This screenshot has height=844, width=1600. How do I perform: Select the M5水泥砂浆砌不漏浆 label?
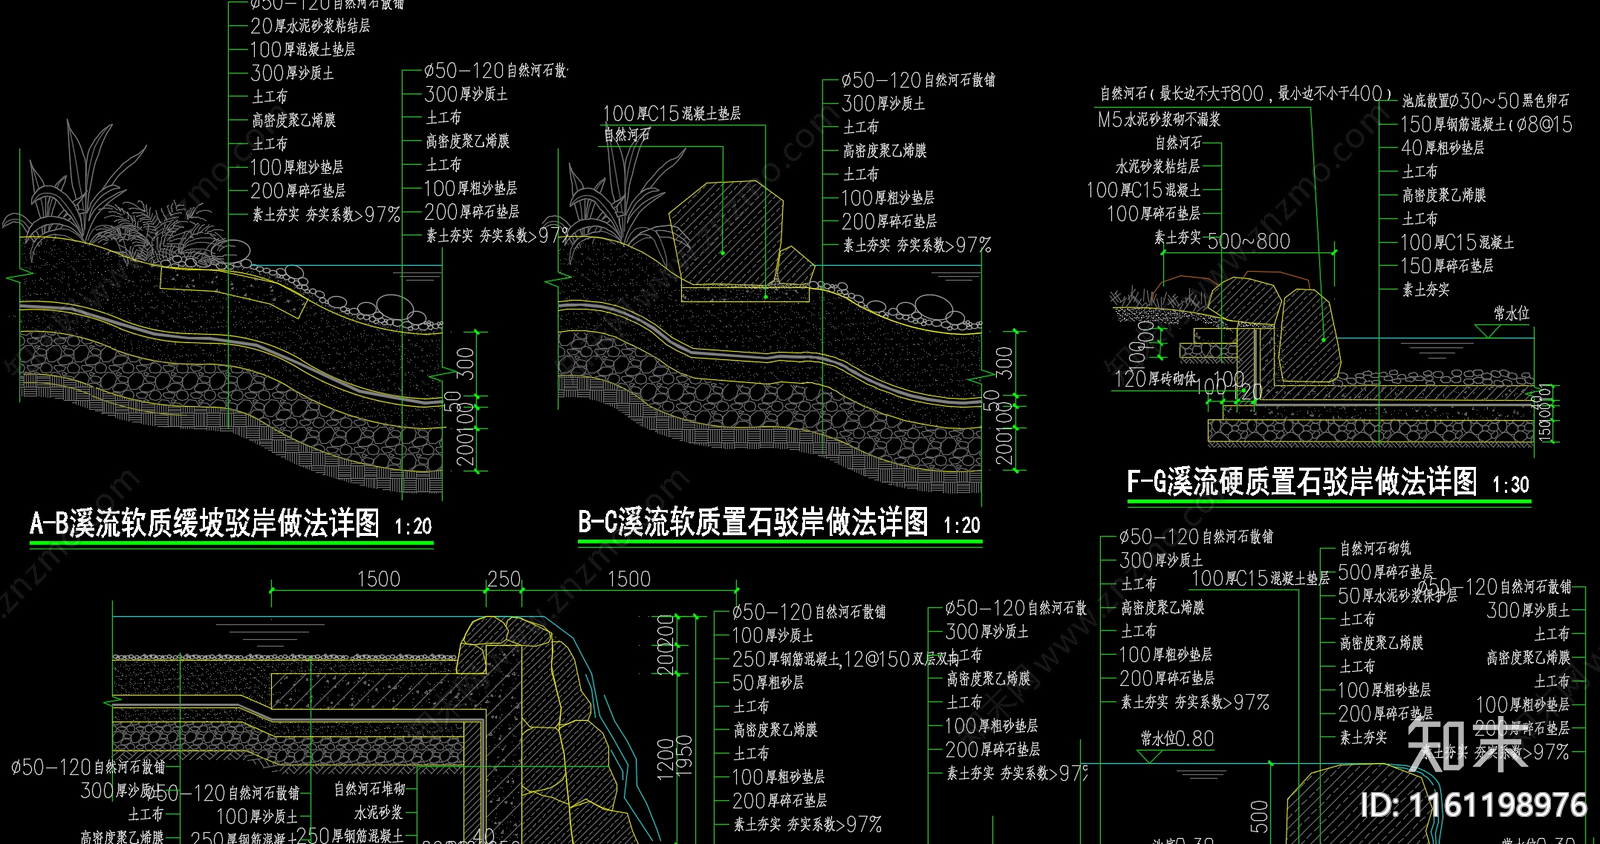pyautogui.click(x=1158, y=119)
